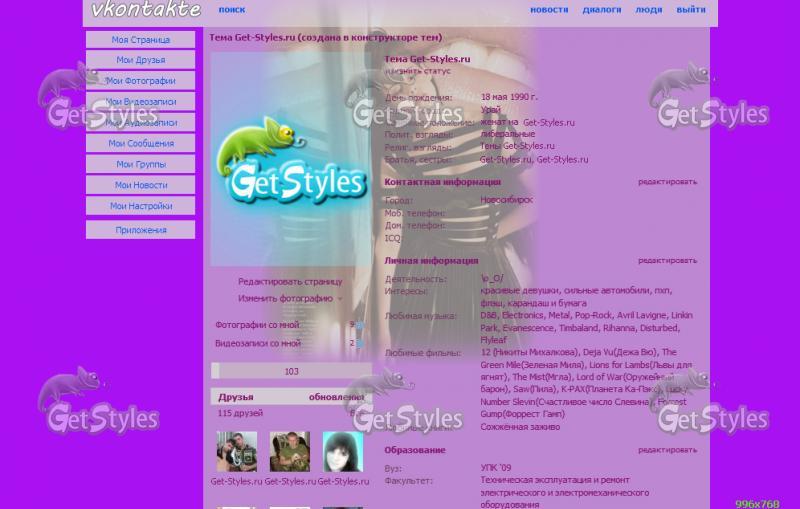Go to Мои Настройки in the sidebar
The height and width of the screenshot is (509, 800).
(140, 206)
